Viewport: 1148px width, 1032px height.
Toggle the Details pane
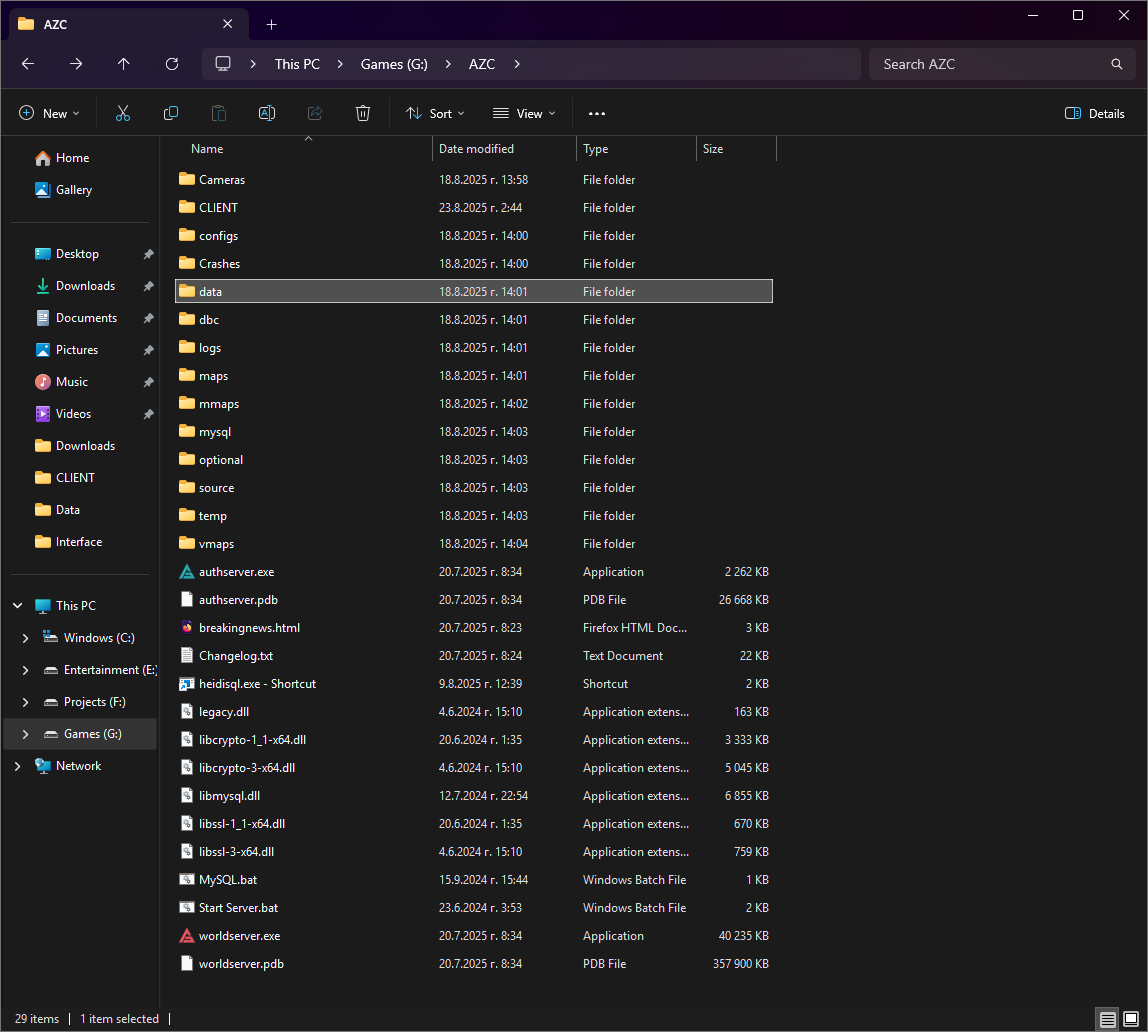(x=1095, y=113)
